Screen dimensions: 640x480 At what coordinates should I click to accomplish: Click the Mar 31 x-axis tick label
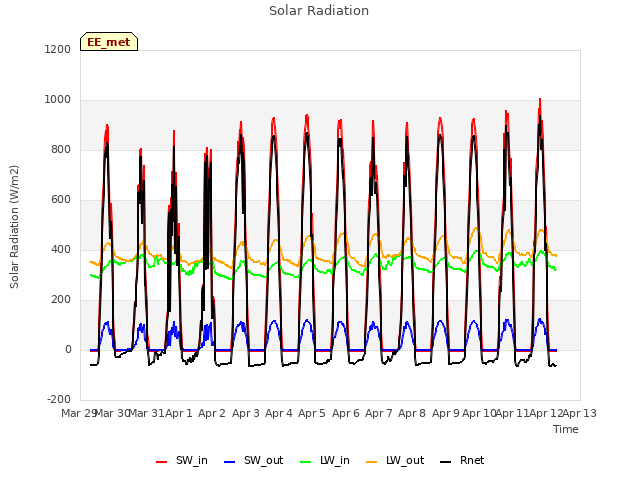(146, 413)
